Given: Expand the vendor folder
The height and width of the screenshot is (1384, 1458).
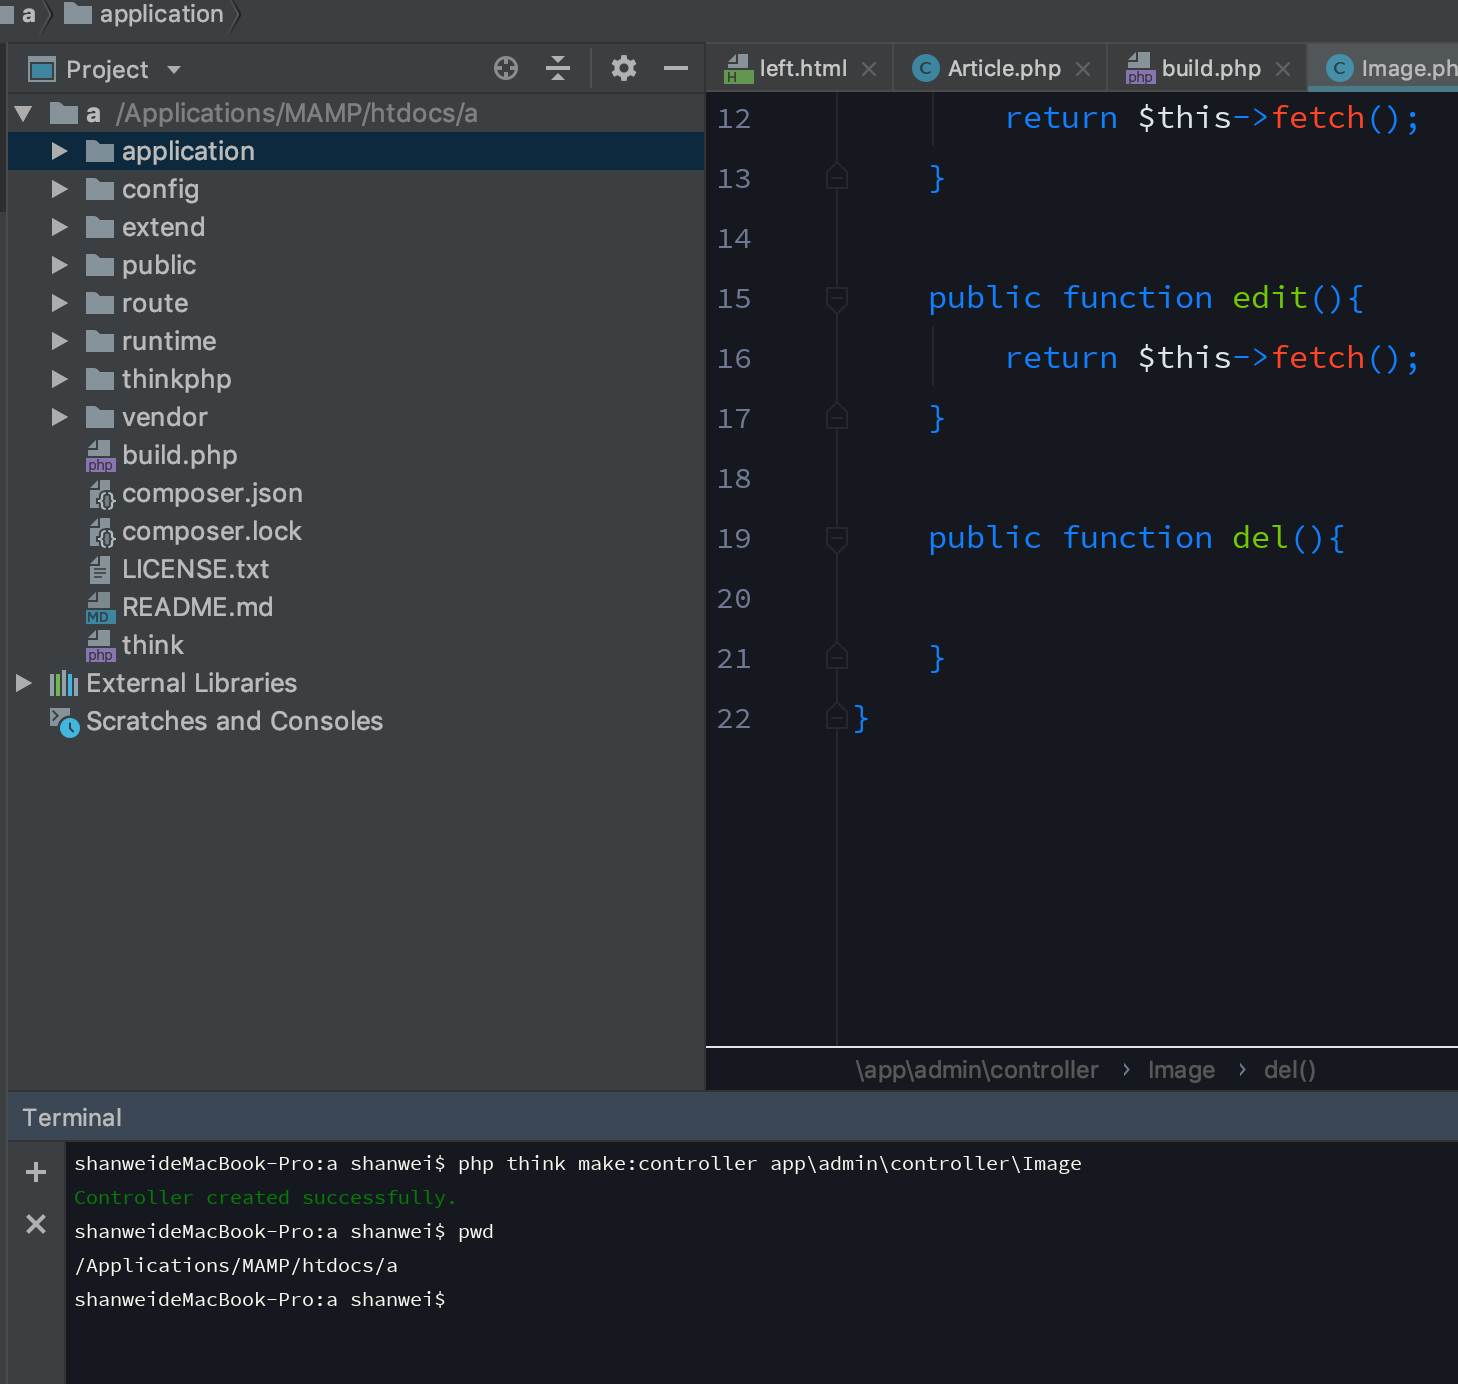Looking at the screenshot, I should (60, 417).
